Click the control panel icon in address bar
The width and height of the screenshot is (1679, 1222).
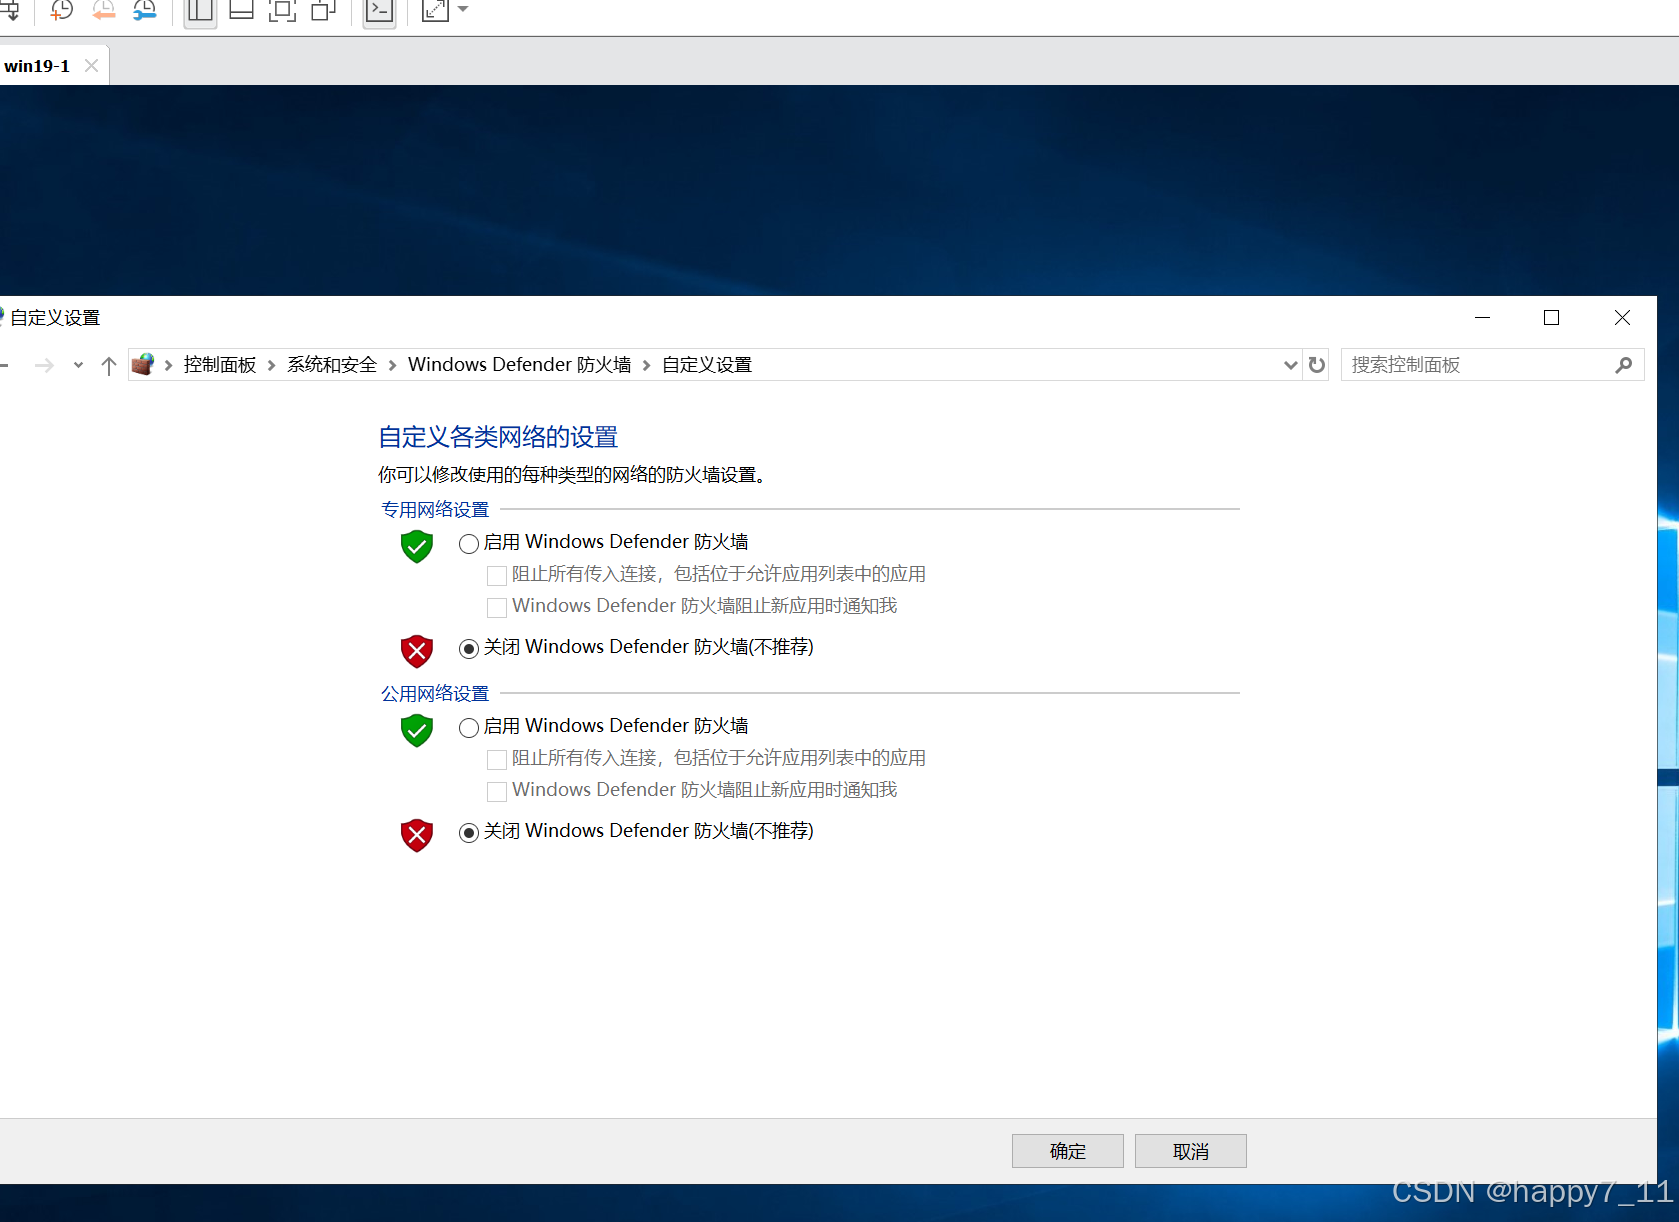143,364
